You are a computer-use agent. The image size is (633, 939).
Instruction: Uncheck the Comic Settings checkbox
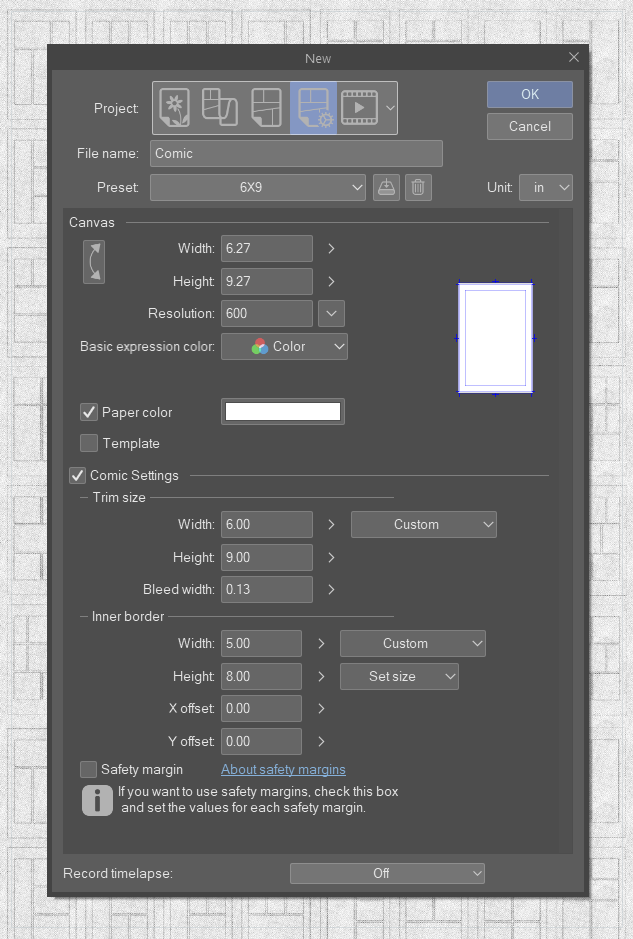[77, 475]
